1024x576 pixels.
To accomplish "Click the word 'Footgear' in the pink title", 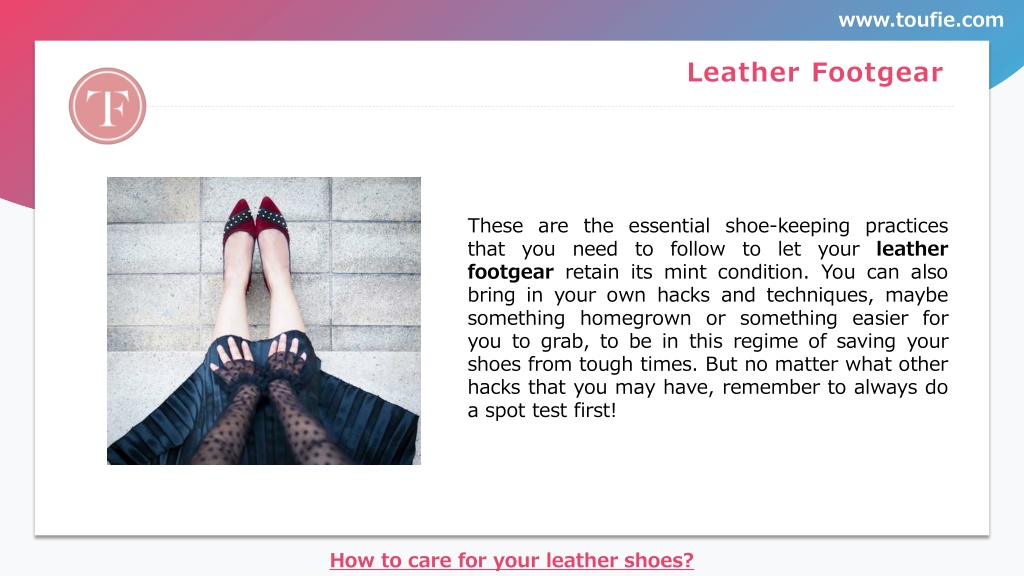I will (878, 72).
